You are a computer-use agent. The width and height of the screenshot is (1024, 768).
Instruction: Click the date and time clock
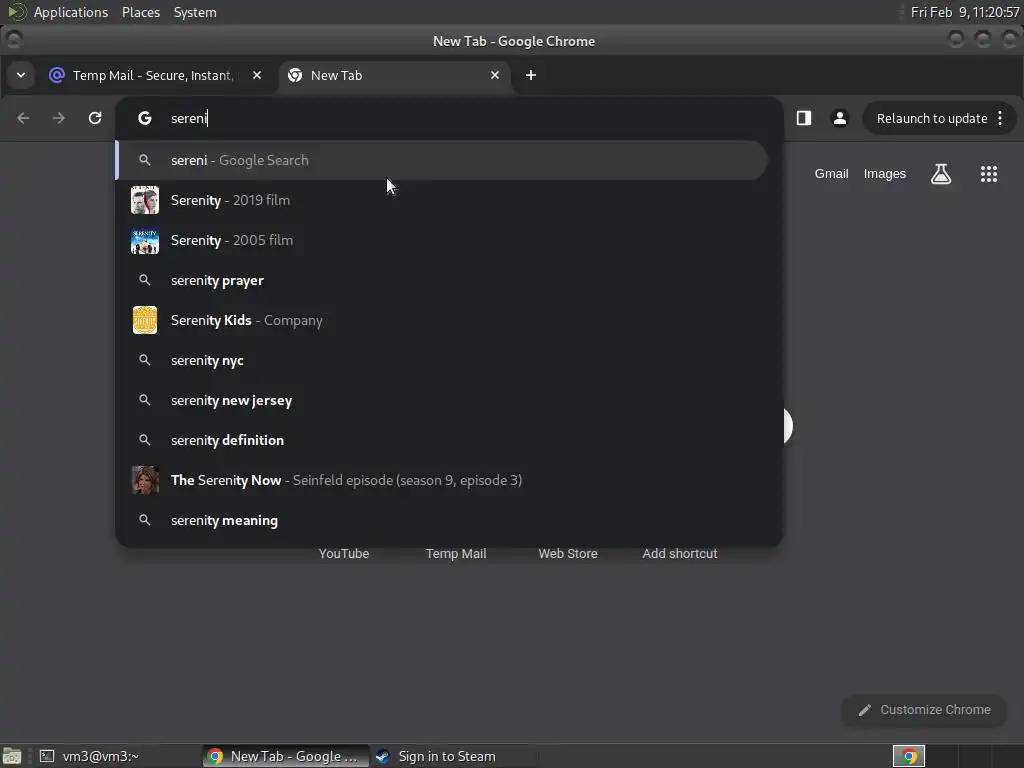click(965, 12)
